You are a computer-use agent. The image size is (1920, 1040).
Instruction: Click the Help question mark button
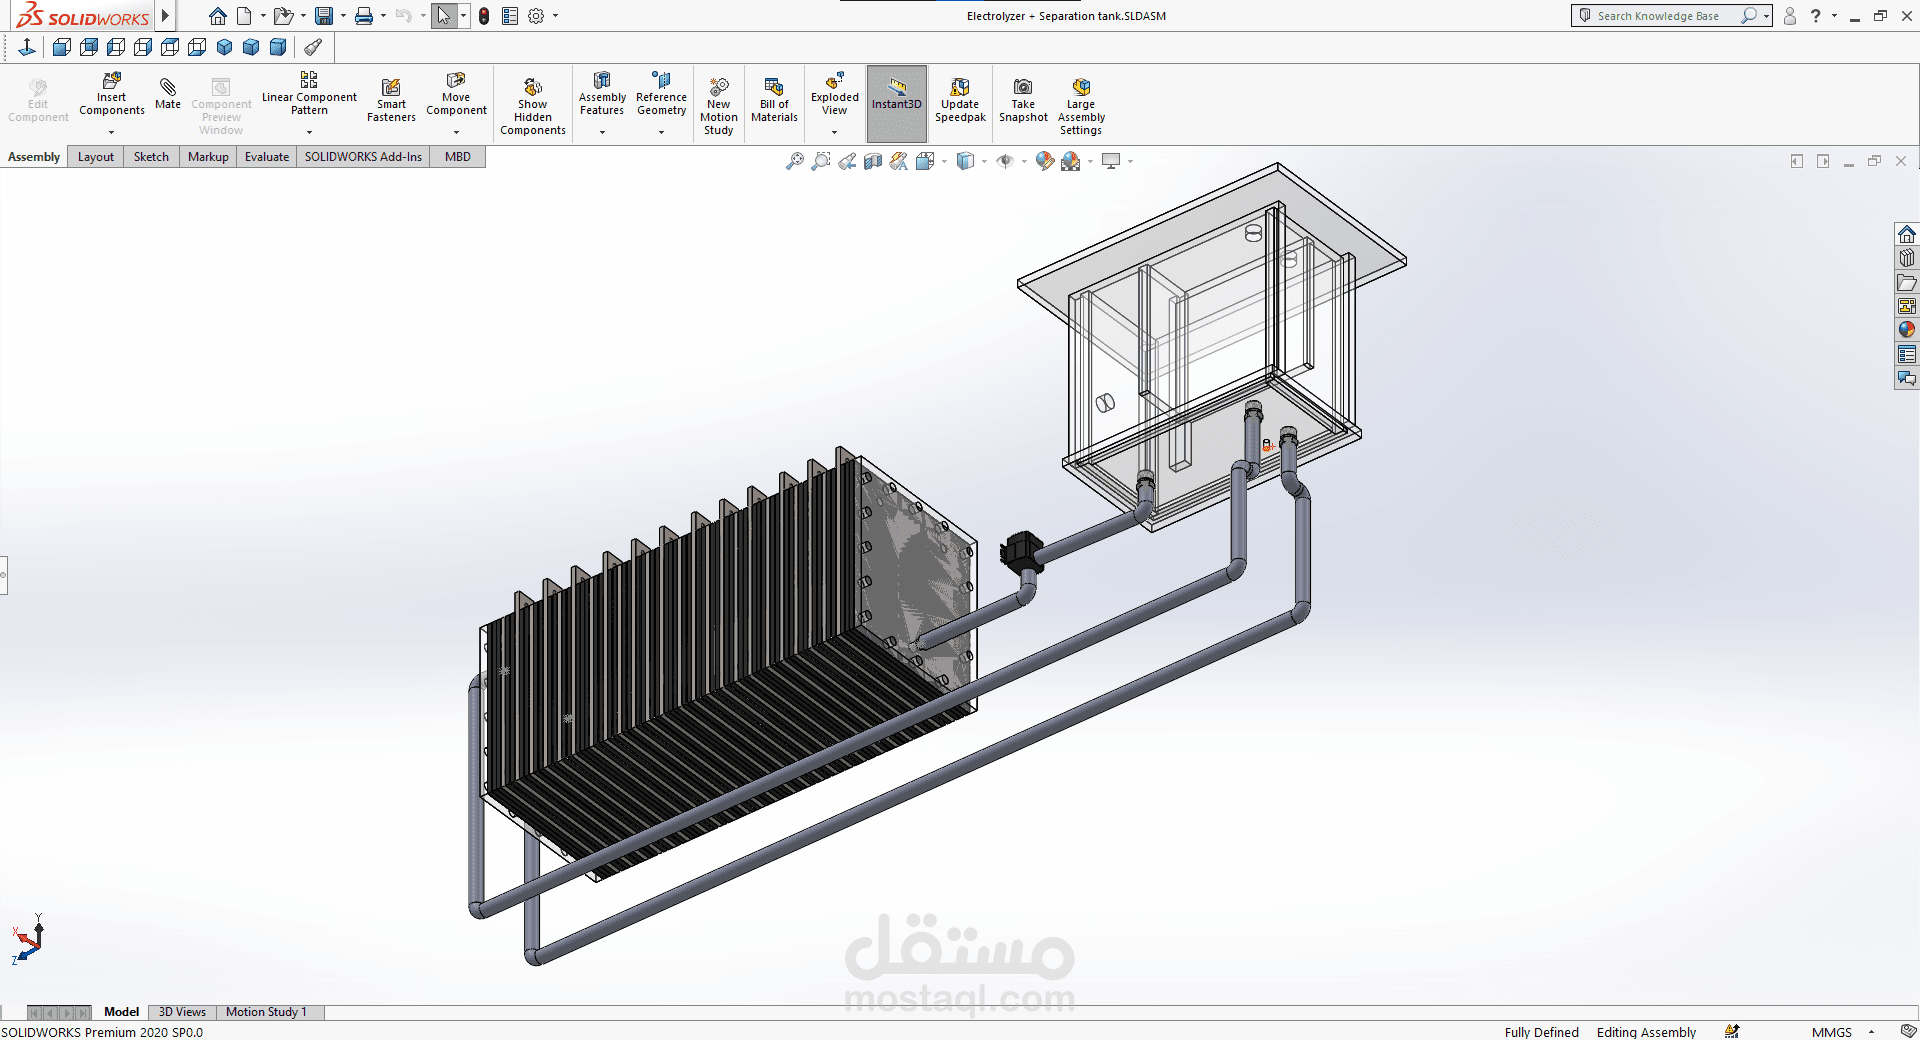point(1816,16)
